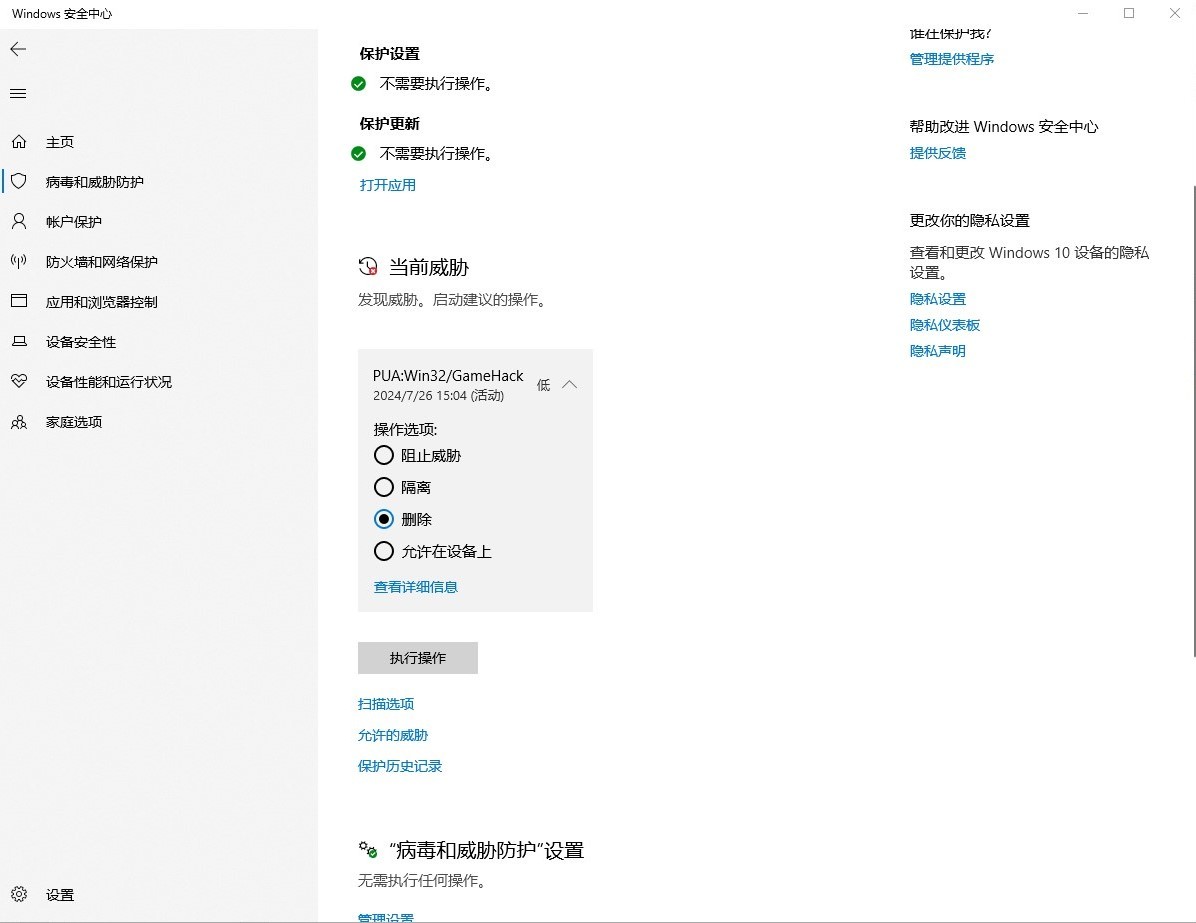The height and width of the screenshot is (923, 1196).
Task: Click the vertical scrollbar on the right edge
Action: pos(1193,420)
